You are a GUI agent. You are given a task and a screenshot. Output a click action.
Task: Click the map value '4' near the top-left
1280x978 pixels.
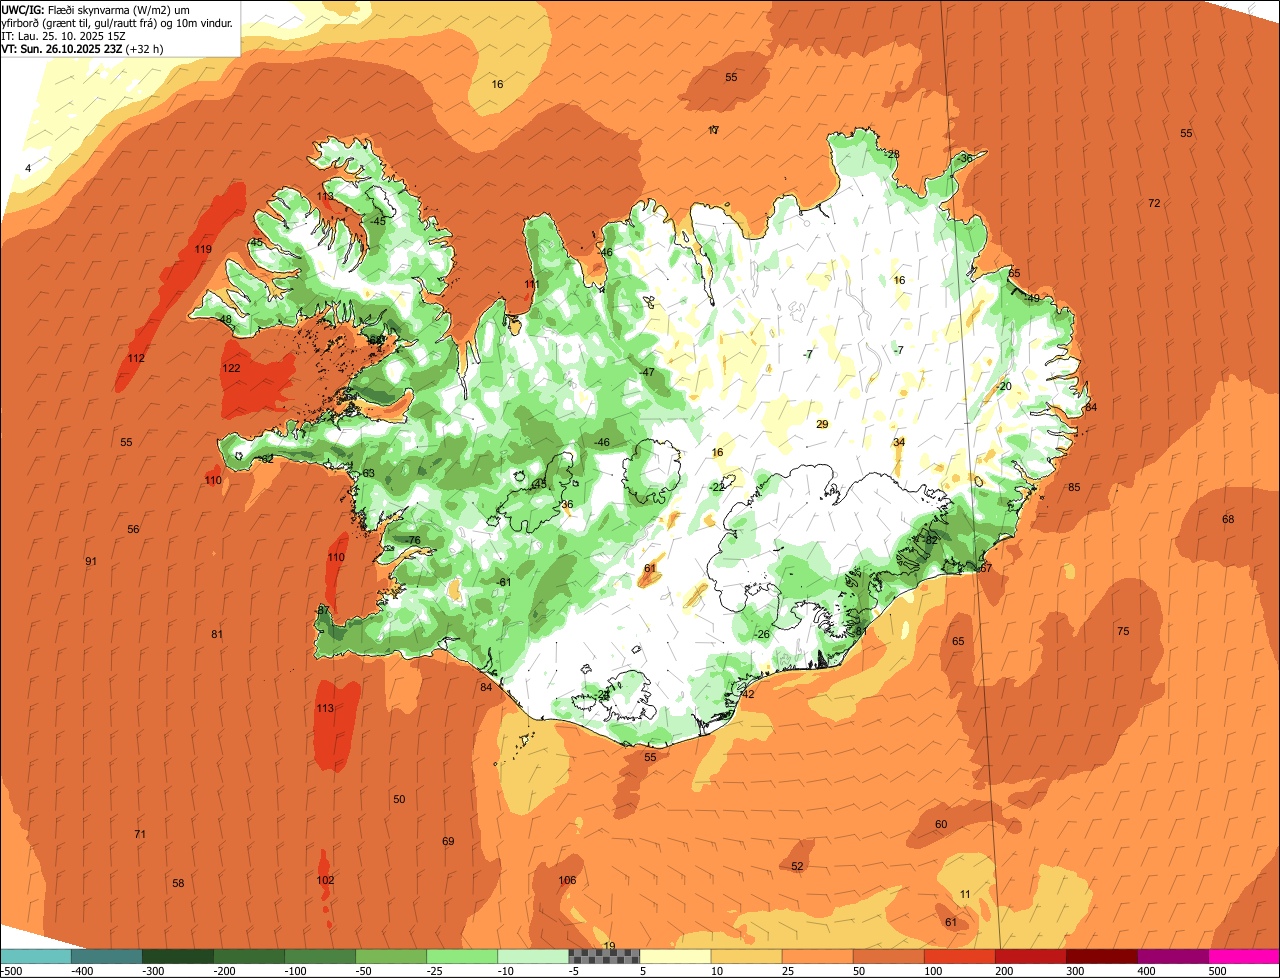tap(28, 168)
